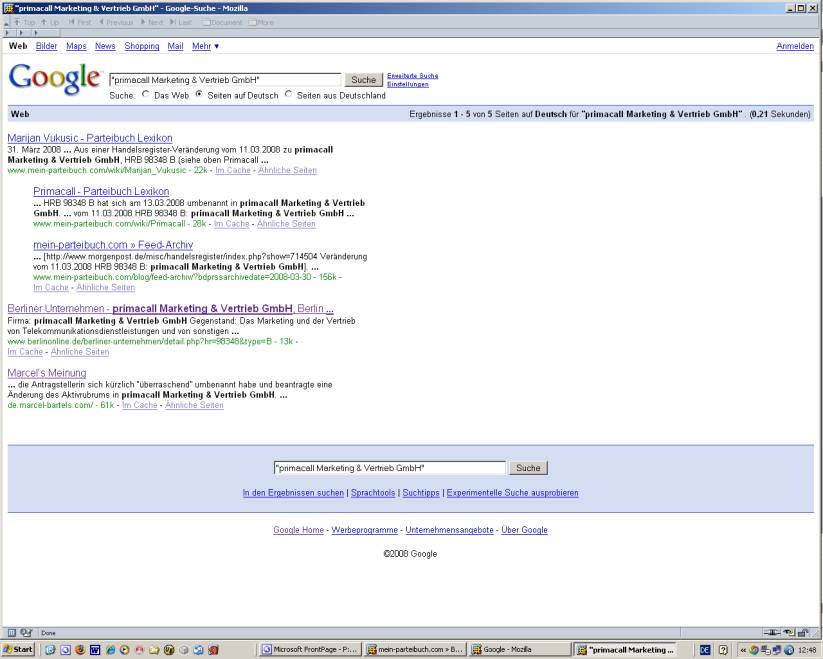Open 'Im Cache' for the Berliner Unternehmen result

(25, 352)
